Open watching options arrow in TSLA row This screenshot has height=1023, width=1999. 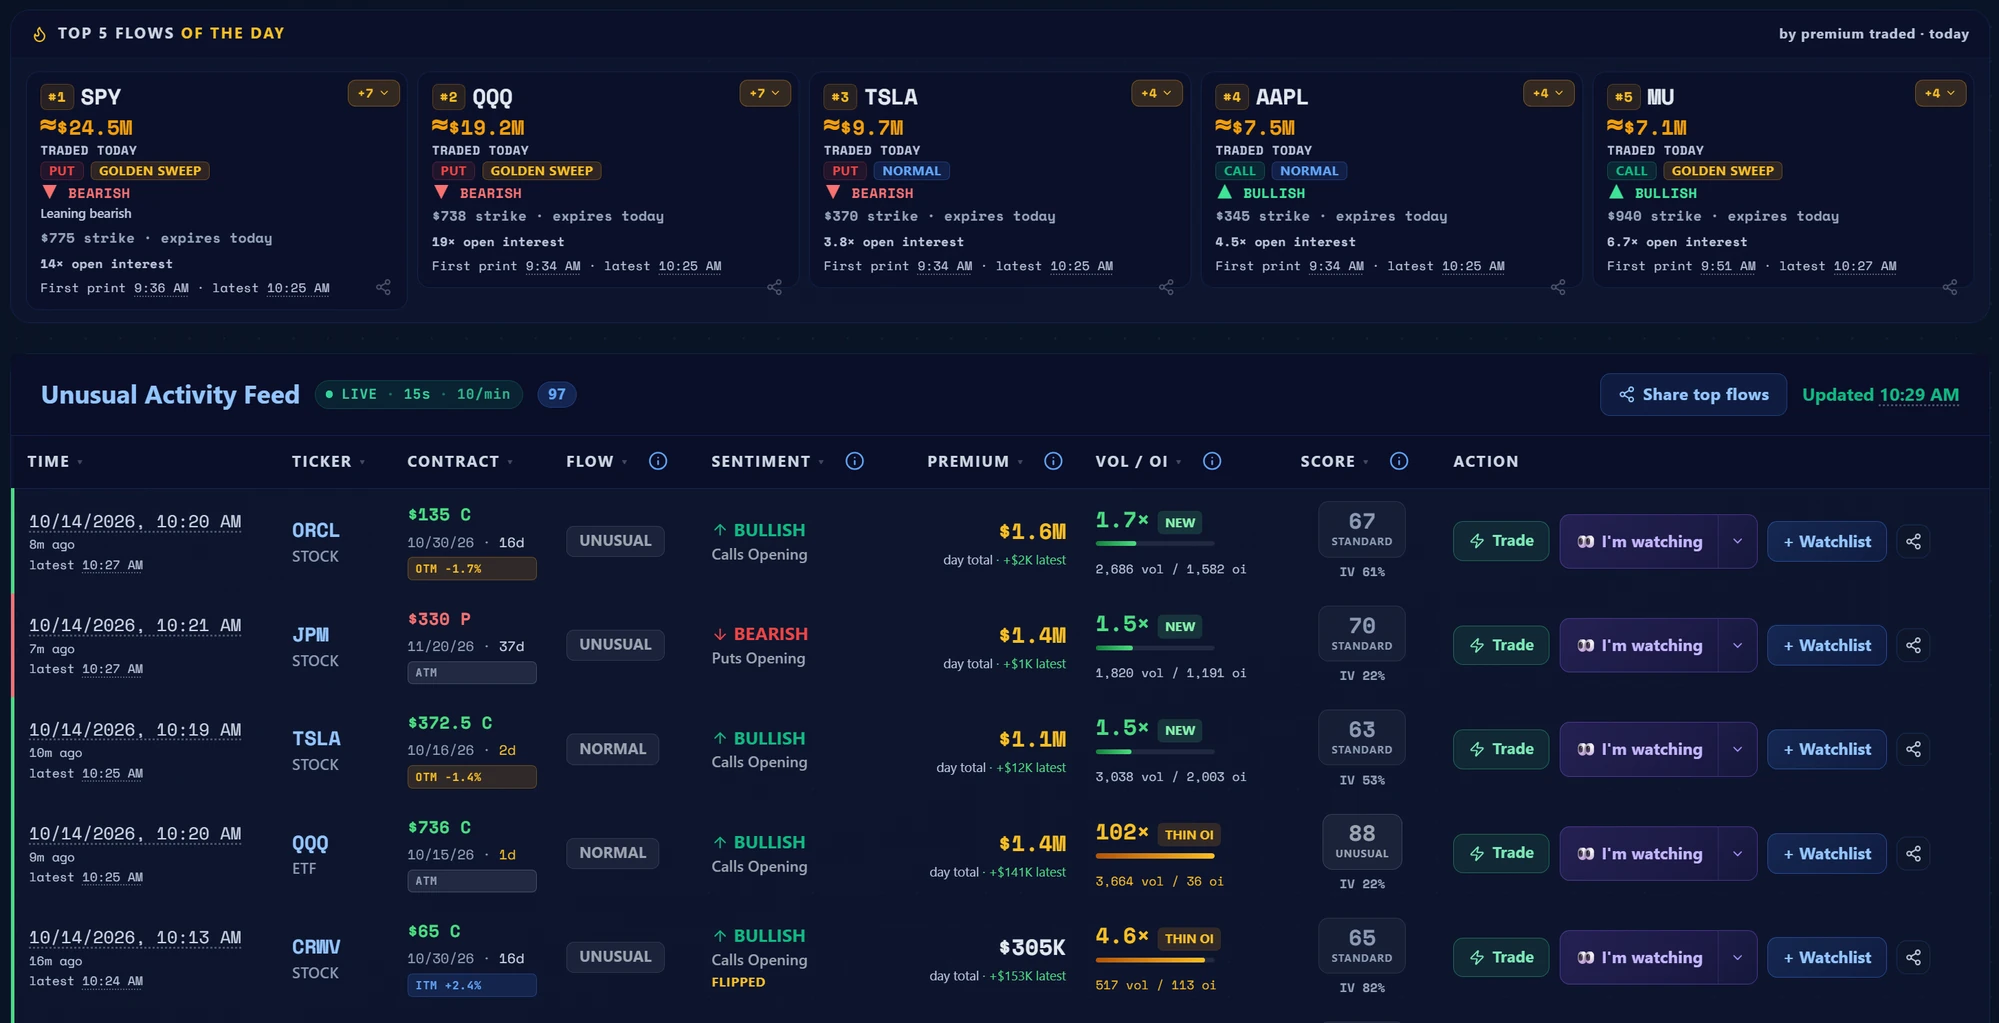1738,749
